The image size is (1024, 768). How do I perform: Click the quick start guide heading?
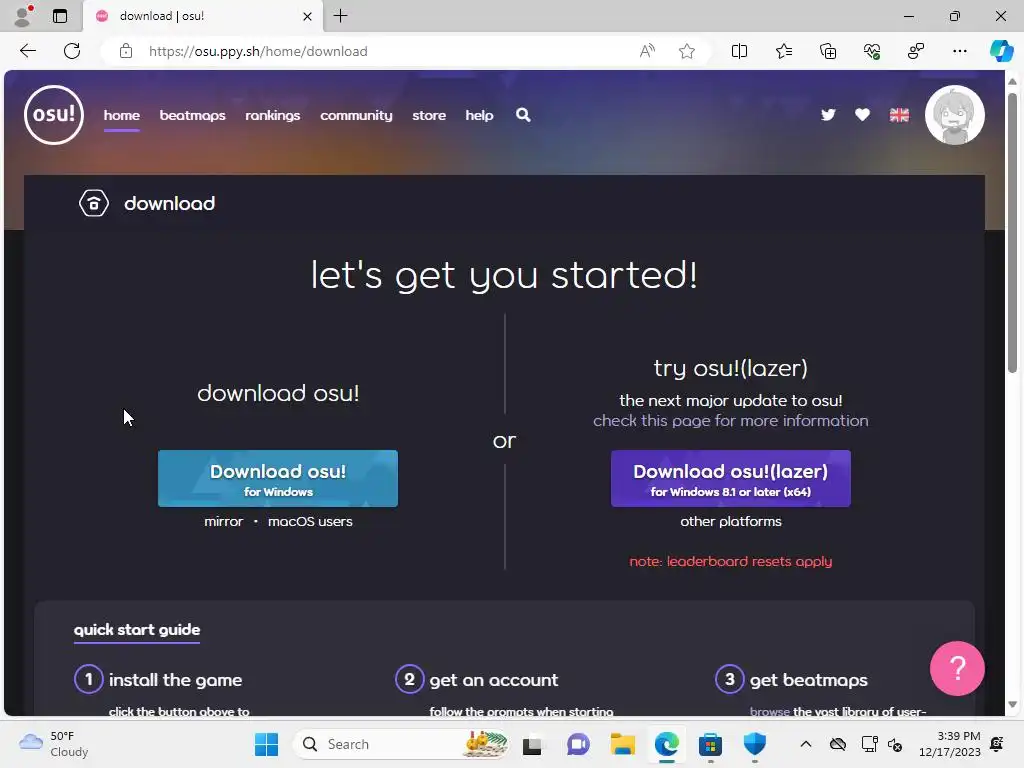tap(137, 630)
